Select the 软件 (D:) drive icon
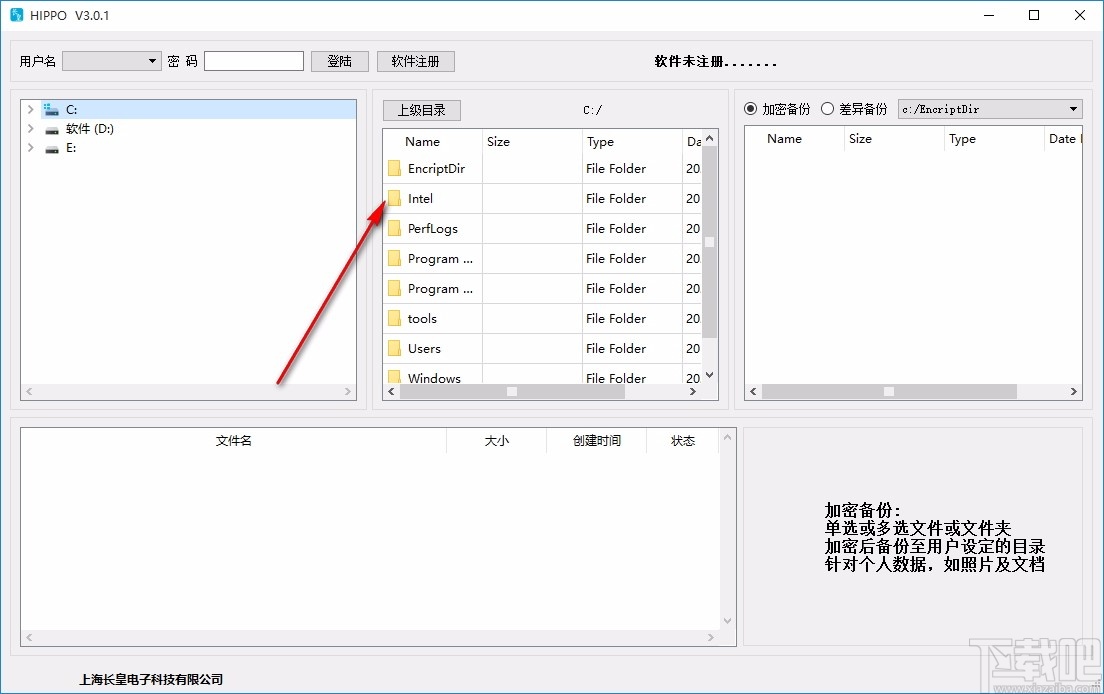1104x694 pixels. [52, 128]
